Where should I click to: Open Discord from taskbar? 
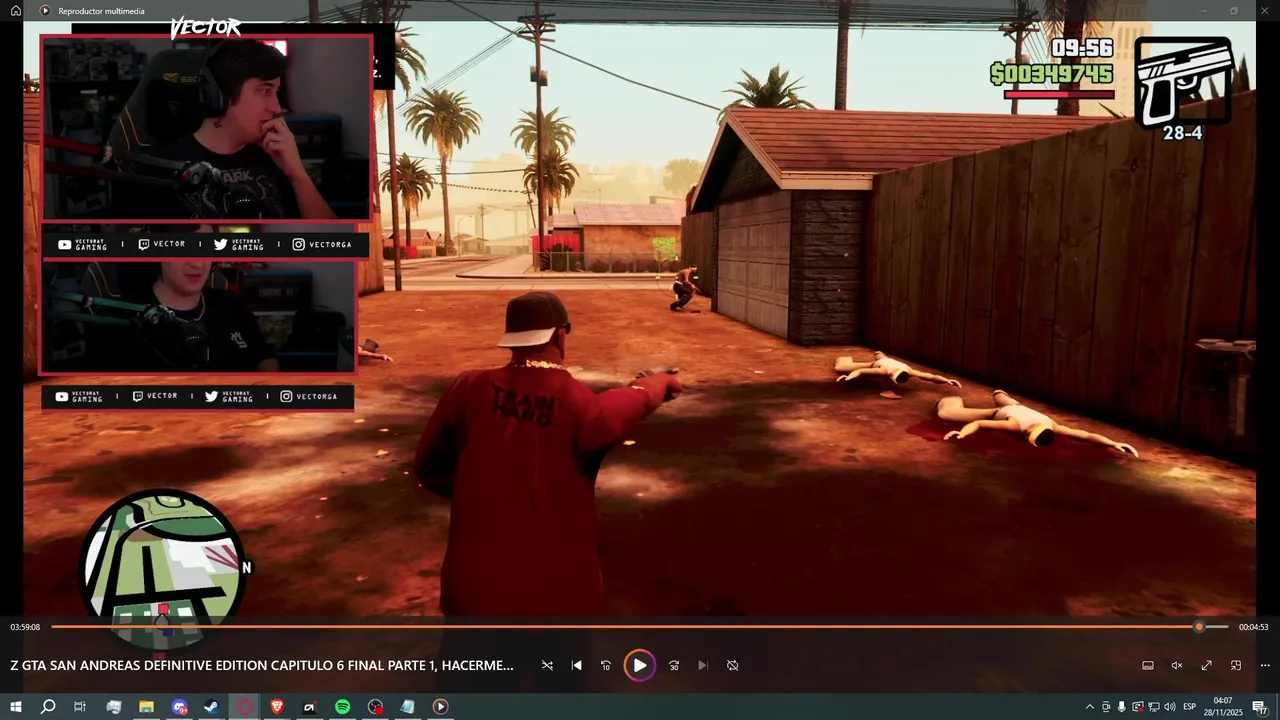pyautogui.click(x=179, y=707)
